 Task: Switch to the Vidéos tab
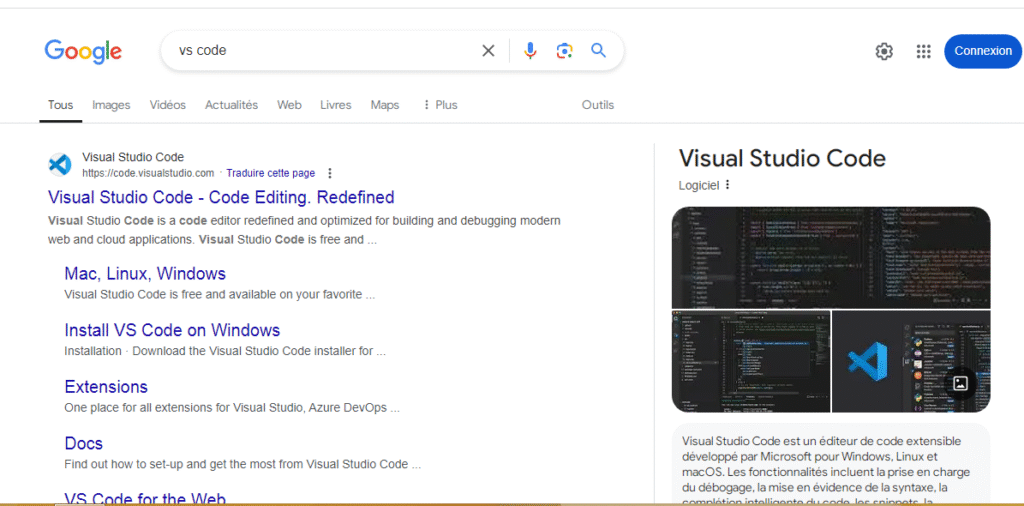[167, 105]
